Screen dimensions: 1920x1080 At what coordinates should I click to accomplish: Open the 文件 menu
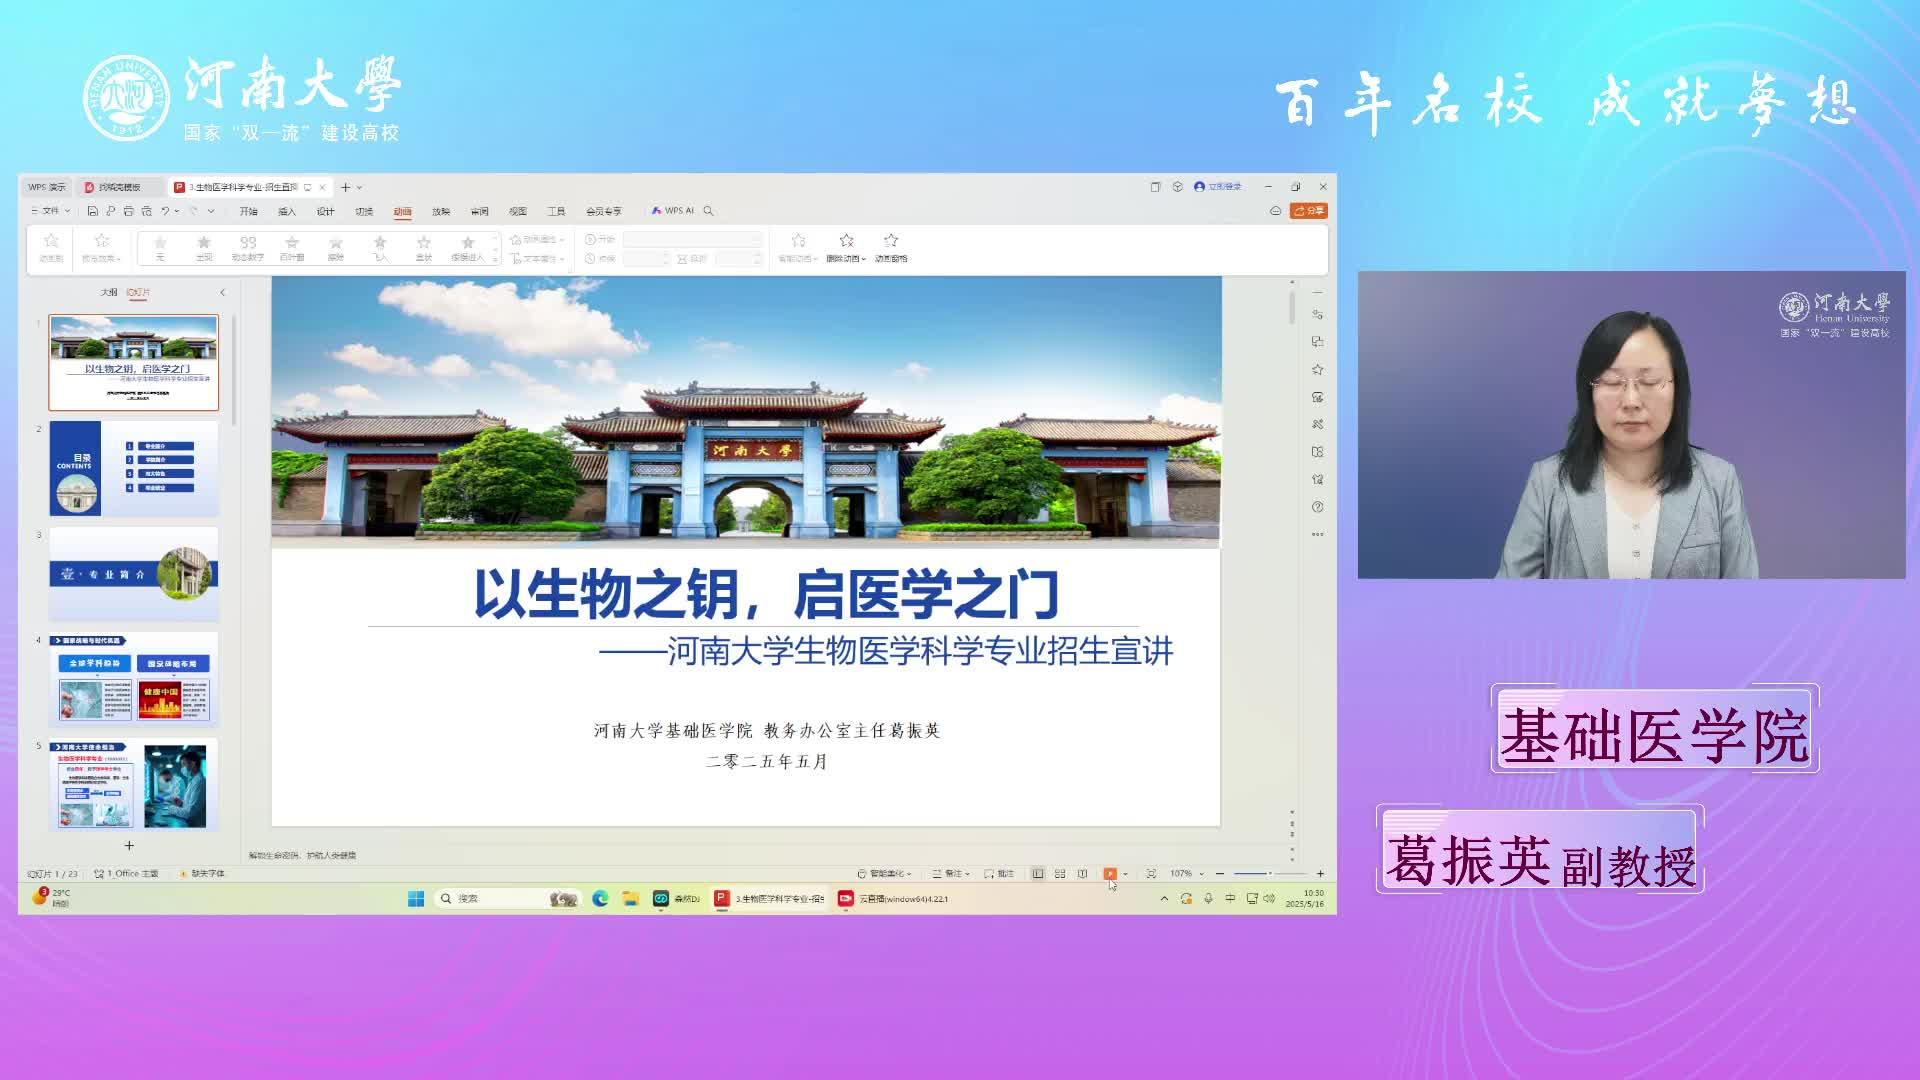tap(50, 211)
